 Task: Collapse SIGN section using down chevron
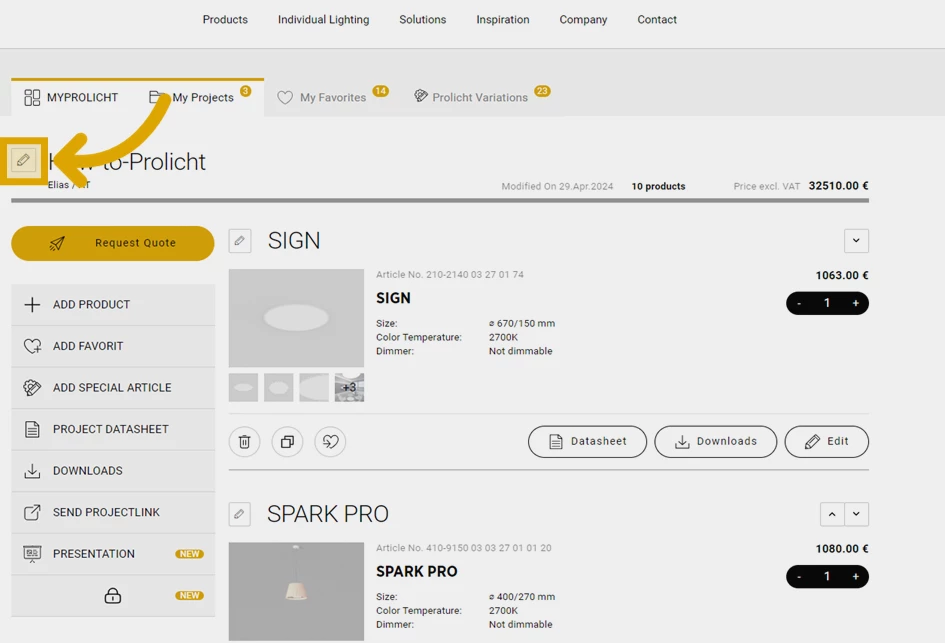pyautogui.click(x=856, y=241)
